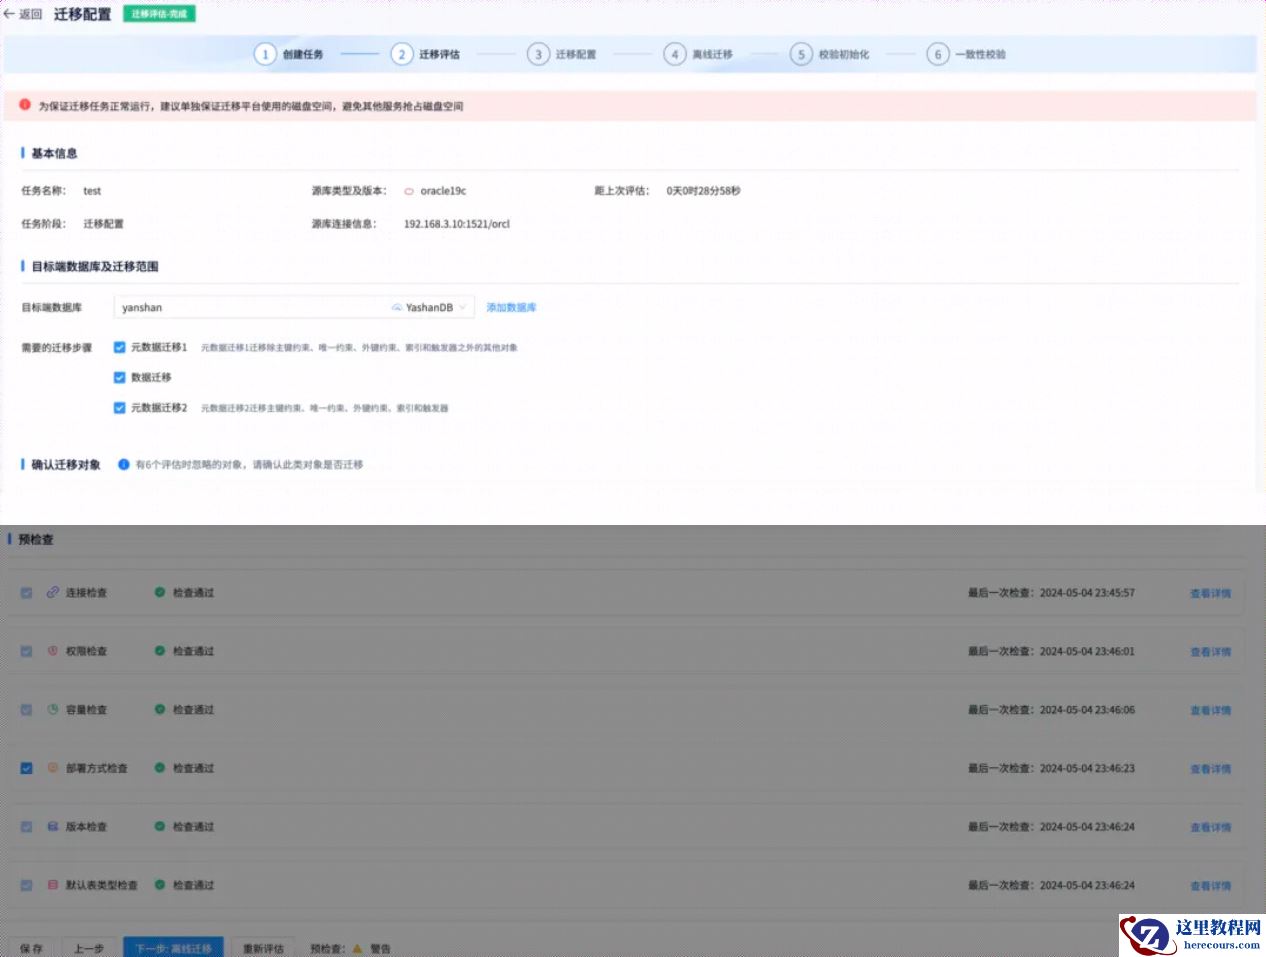The height and width of the screenshot is (957, 1266).
Task: Click the step 6 circle for 一致性校验
Action: [x=938, y=54]
